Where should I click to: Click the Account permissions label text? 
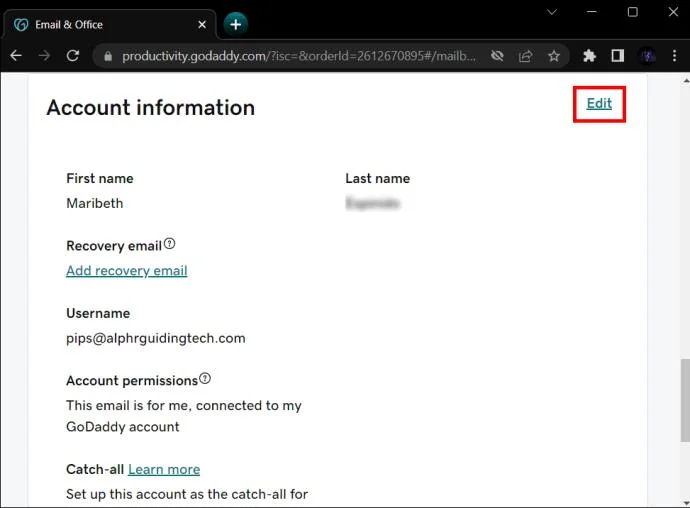[132, 381]
